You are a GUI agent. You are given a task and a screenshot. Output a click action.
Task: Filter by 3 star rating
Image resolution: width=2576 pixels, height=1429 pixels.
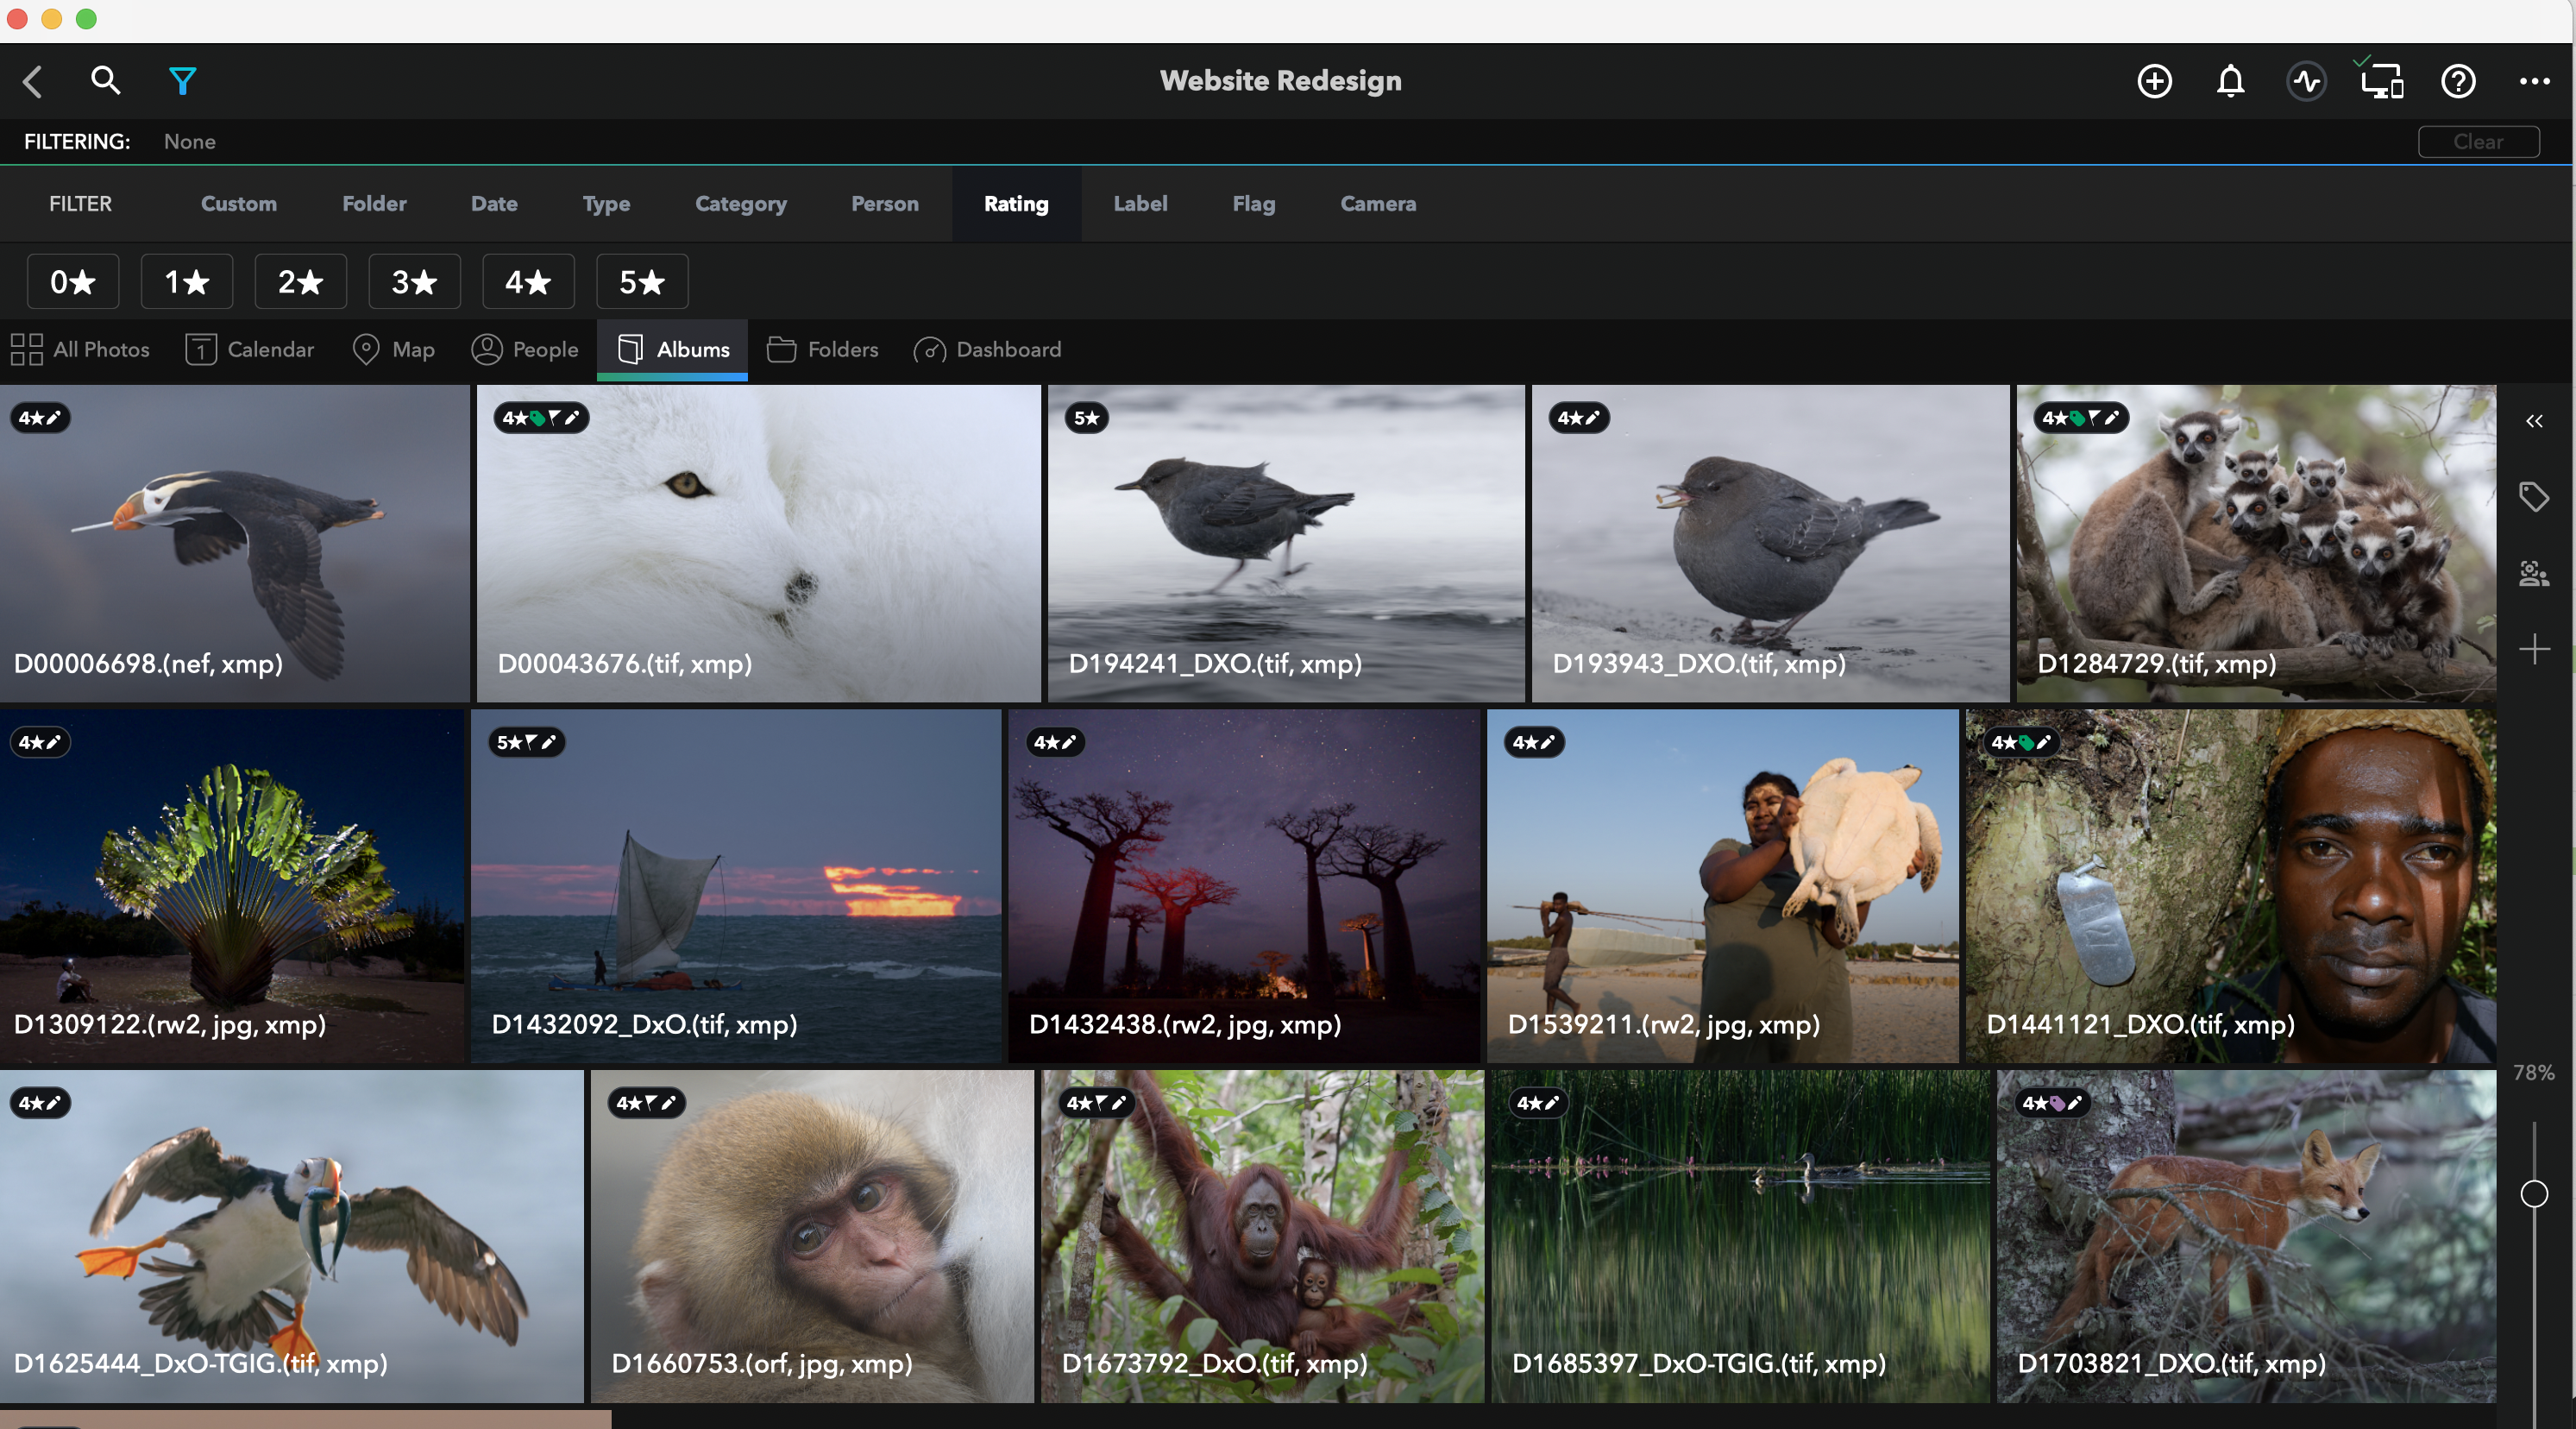[415, 282]
